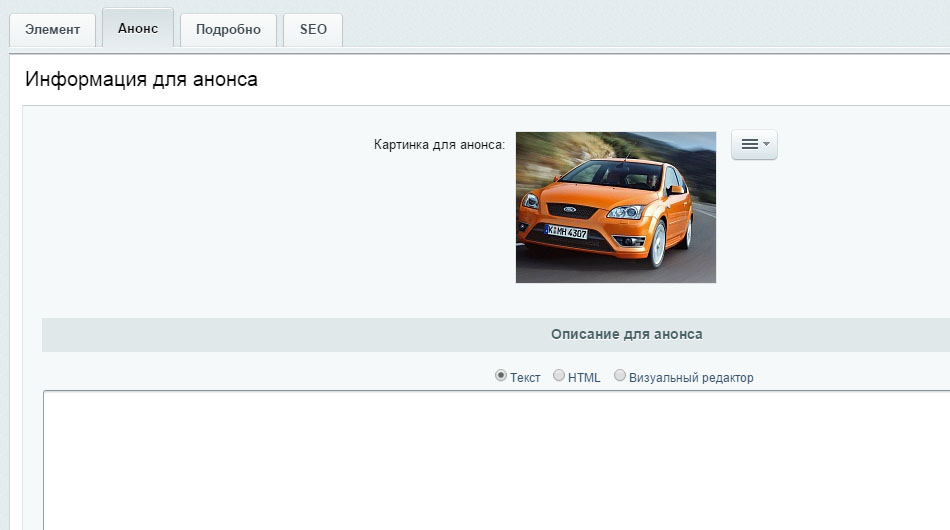Expand the small arrow beside the image menu
The image size is (950, 530).
767,145
